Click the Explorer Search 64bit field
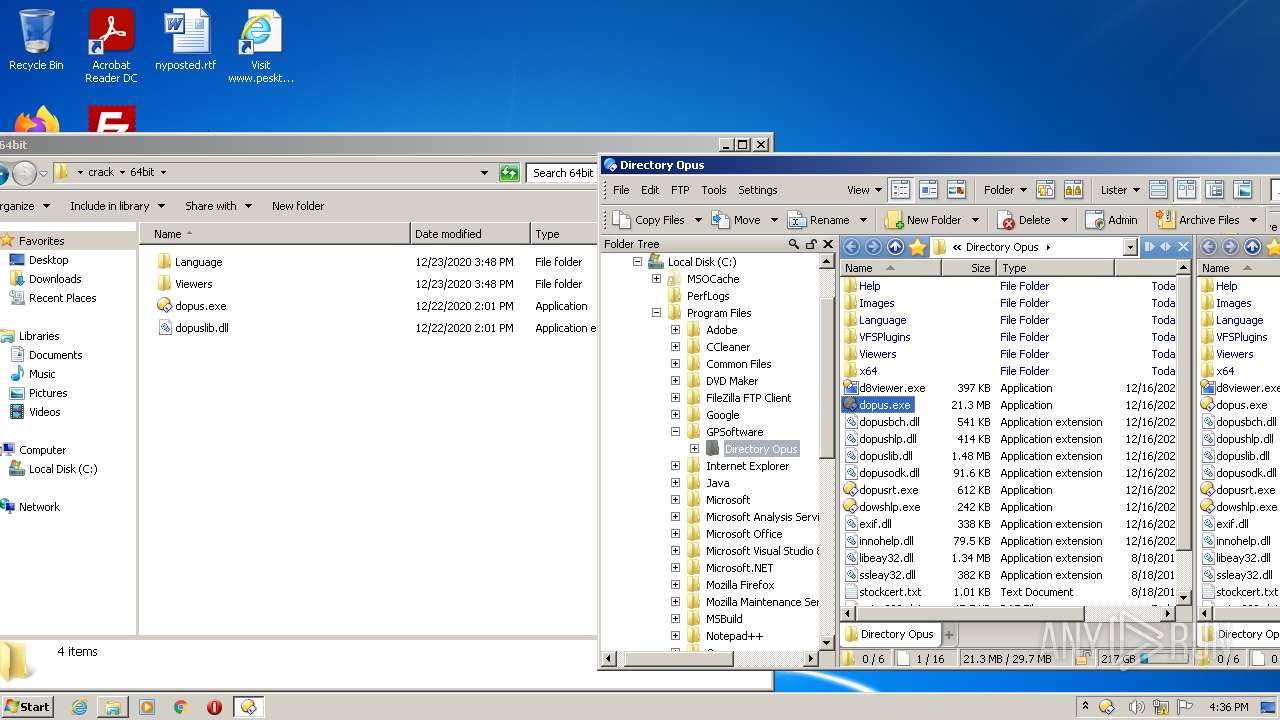 [561, 173]
